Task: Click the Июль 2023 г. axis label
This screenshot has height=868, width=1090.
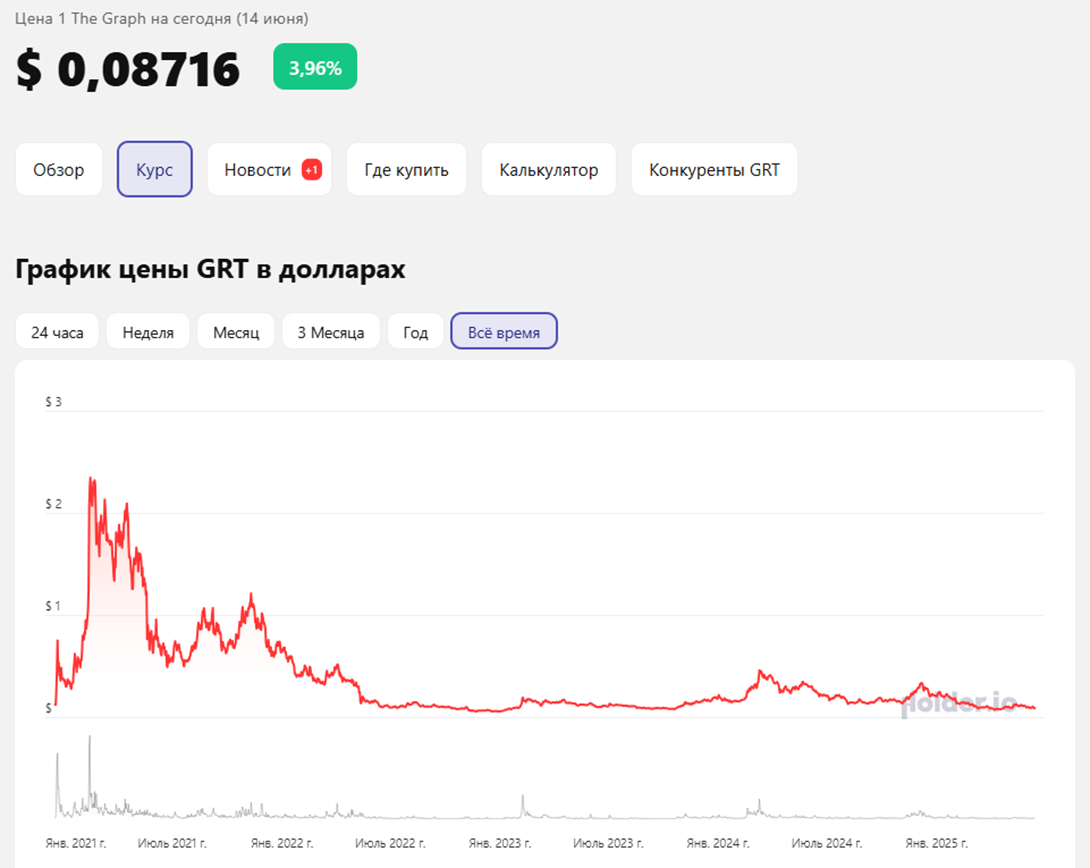Action: (x=608, y=843)
